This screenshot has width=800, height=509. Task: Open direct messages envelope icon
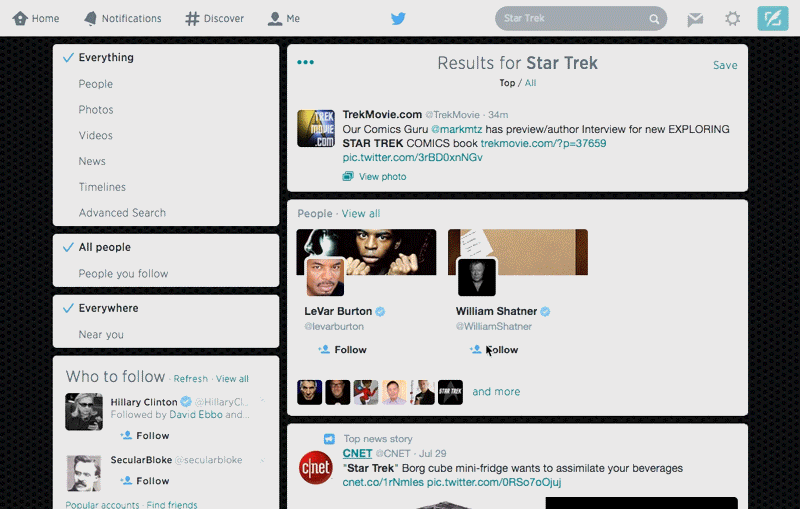tap(695, 19)
